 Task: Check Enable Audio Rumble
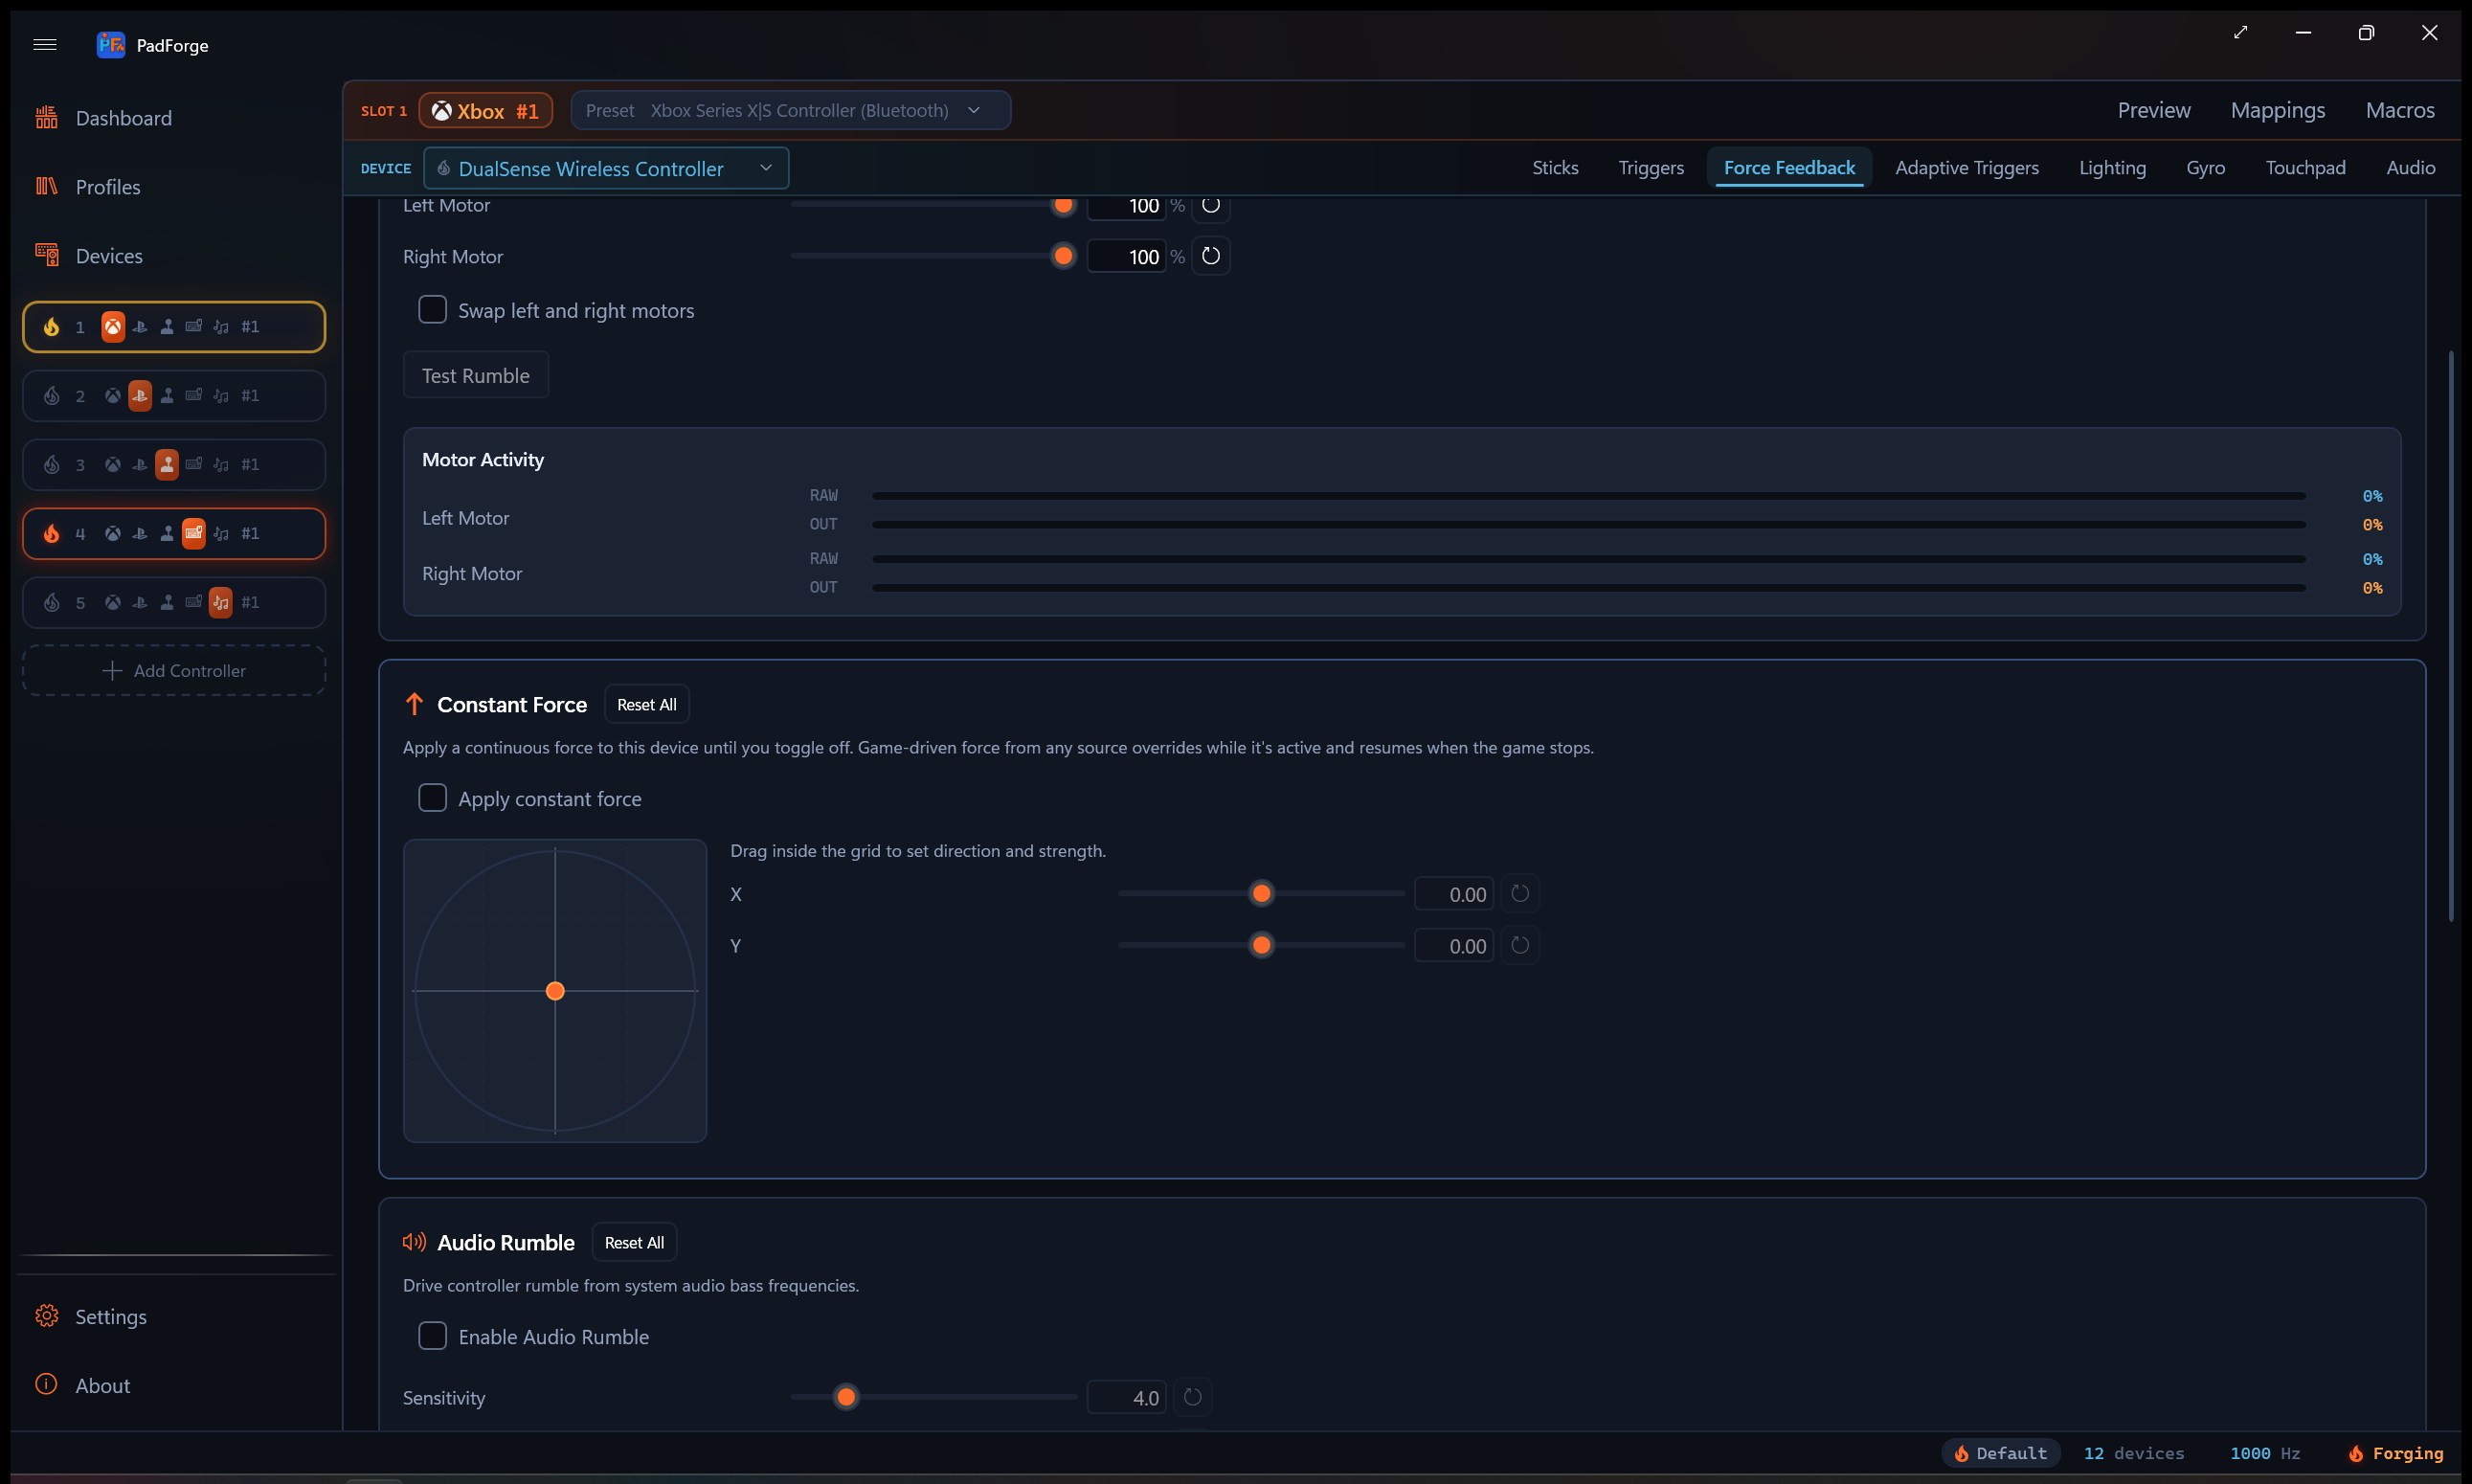pyautogui.click(x=432, y=1336)
